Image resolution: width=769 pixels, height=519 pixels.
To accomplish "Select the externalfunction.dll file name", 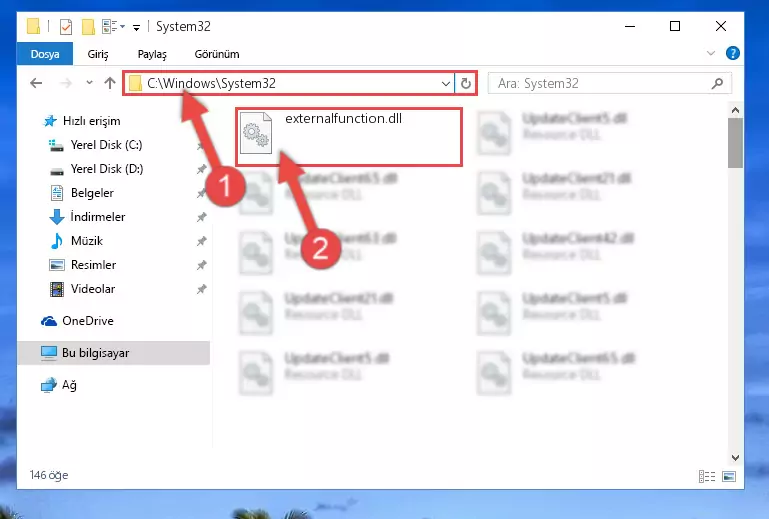I will (343, 119).
